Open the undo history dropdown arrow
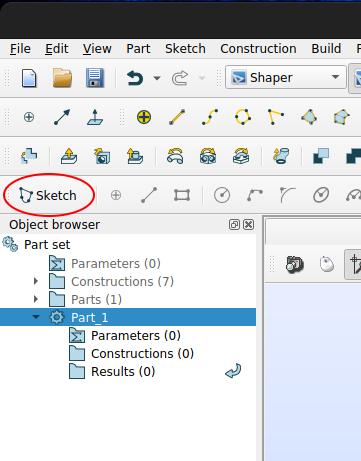The image size is (361, 461). click(x=157, y=78)
